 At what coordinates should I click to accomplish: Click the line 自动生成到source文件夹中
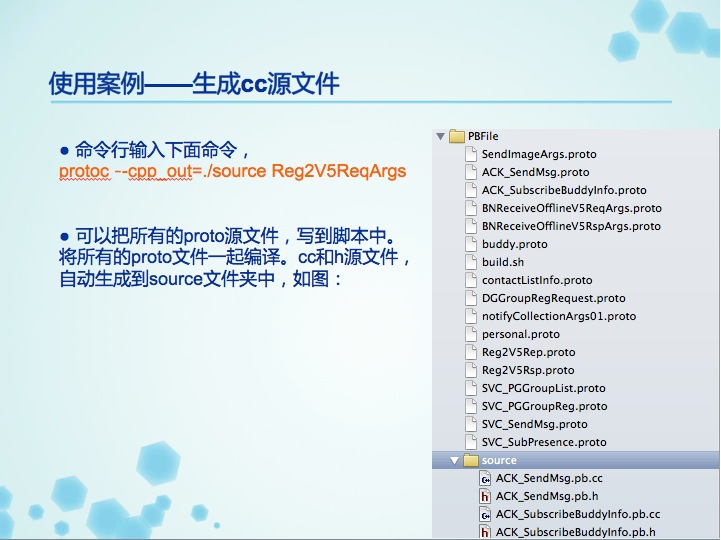(x=200, y=279)
